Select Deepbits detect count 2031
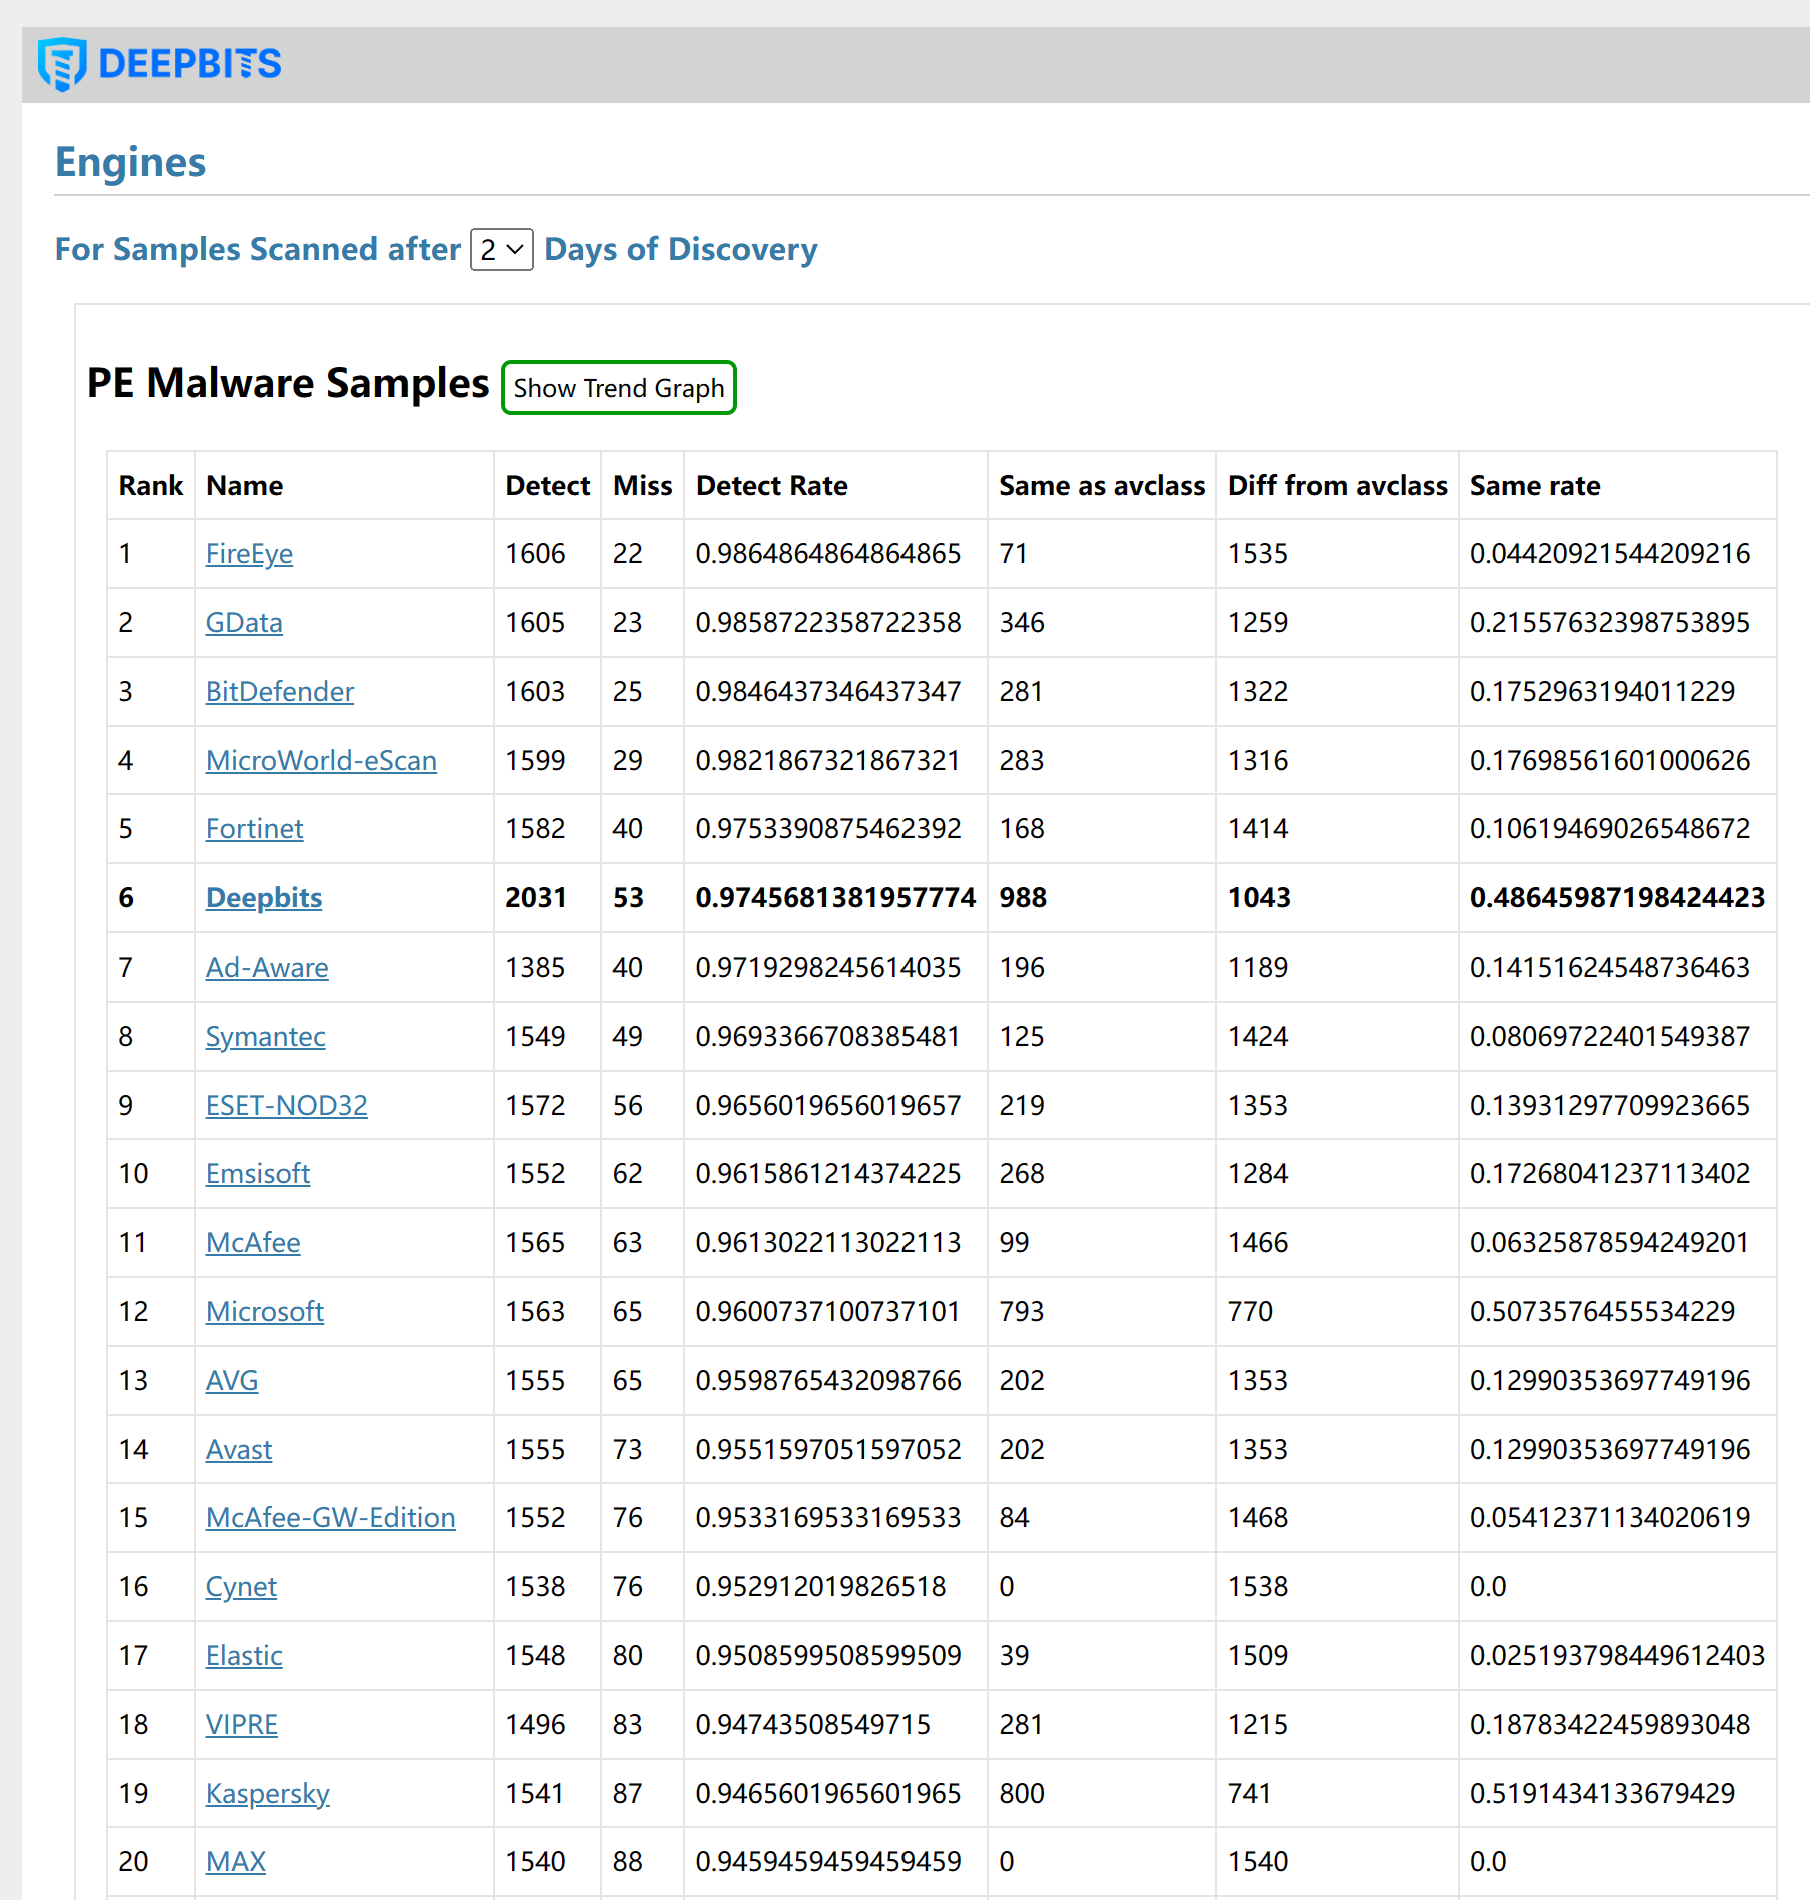This screenshot has width=1810, height=1900. 535,897
